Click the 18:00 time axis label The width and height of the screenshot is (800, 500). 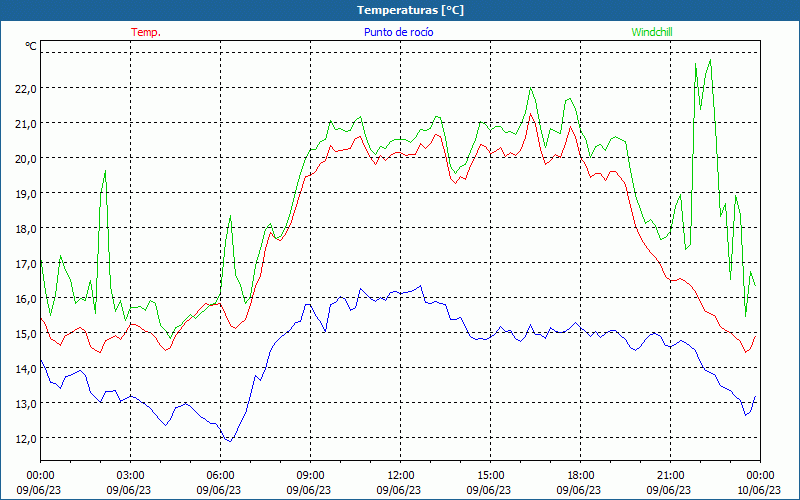581,476
